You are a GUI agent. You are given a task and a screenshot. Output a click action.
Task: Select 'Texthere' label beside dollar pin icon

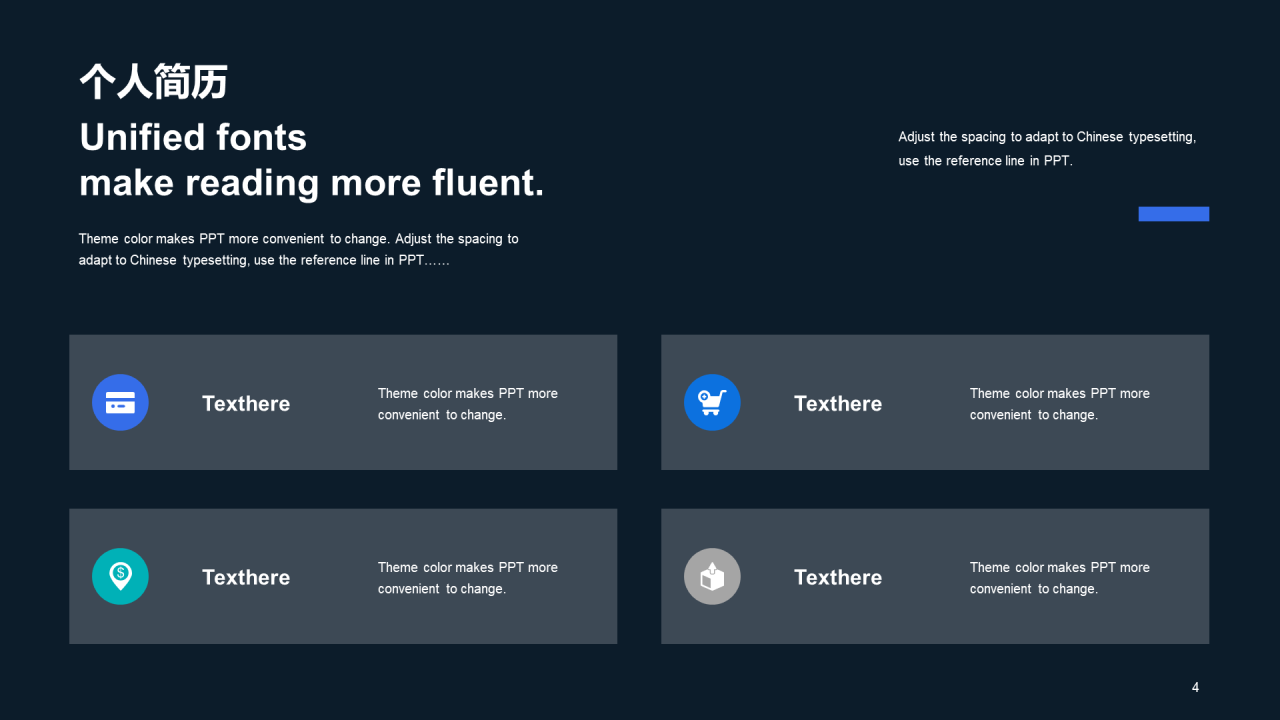click(246, 578)
